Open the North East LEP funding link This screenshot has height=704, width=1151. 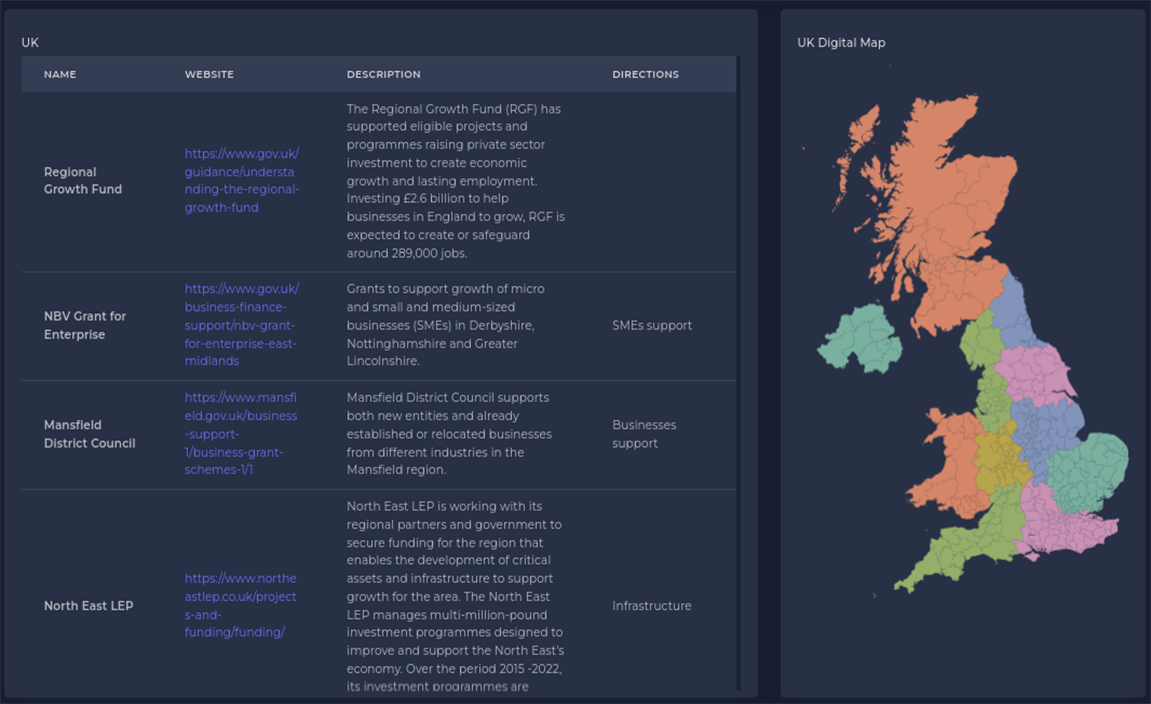tap(240, 605)
